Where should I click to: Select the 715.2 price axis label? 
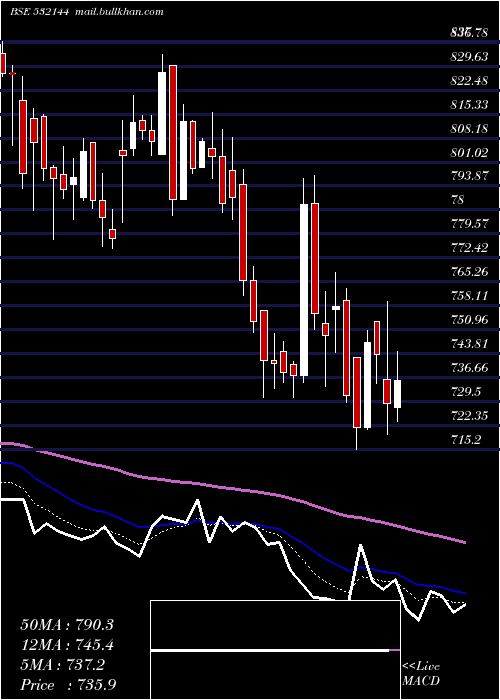466,440
